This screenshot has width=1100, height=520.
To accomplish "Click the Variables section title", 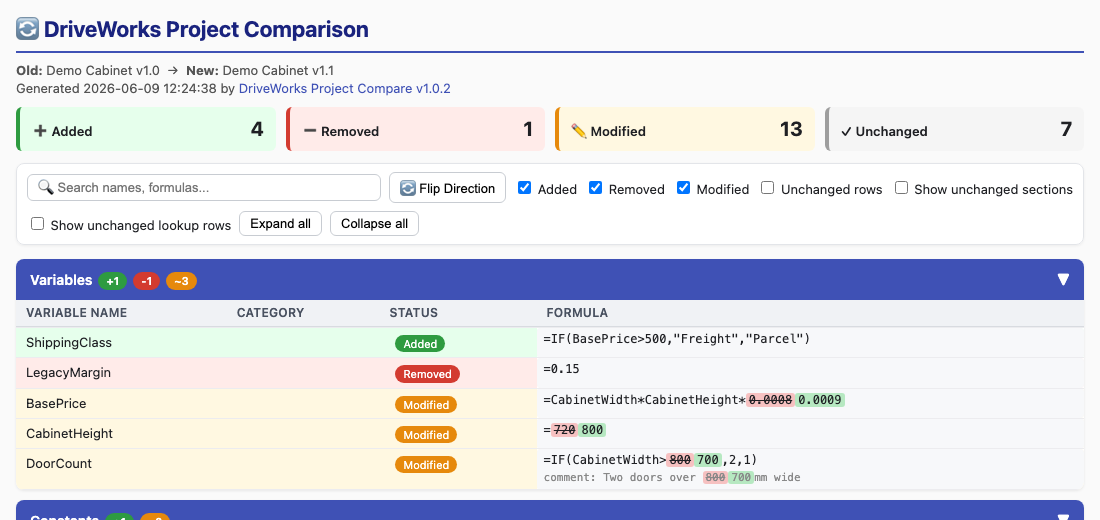I will point(61,280).
